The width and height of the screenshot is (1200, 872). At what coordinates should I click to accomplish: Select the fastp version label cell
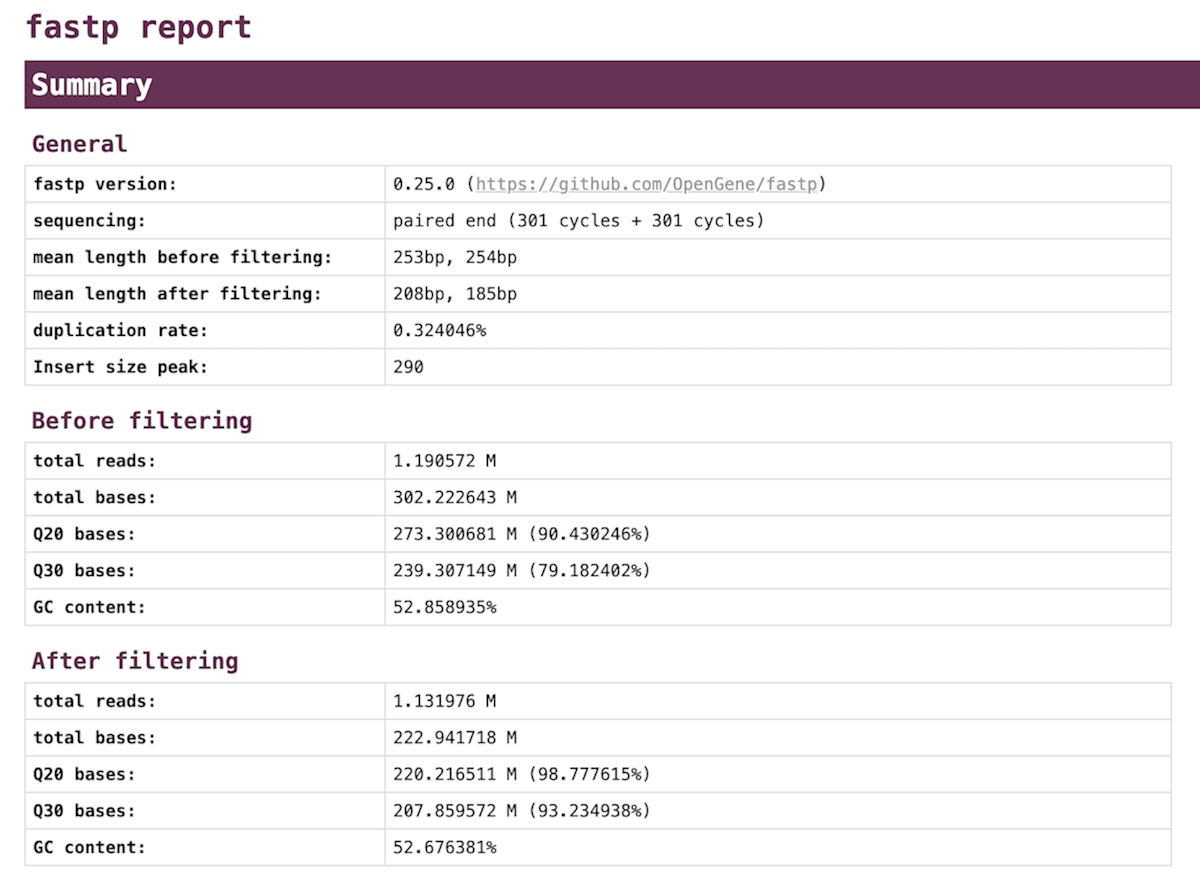click(x=205, y=184)
